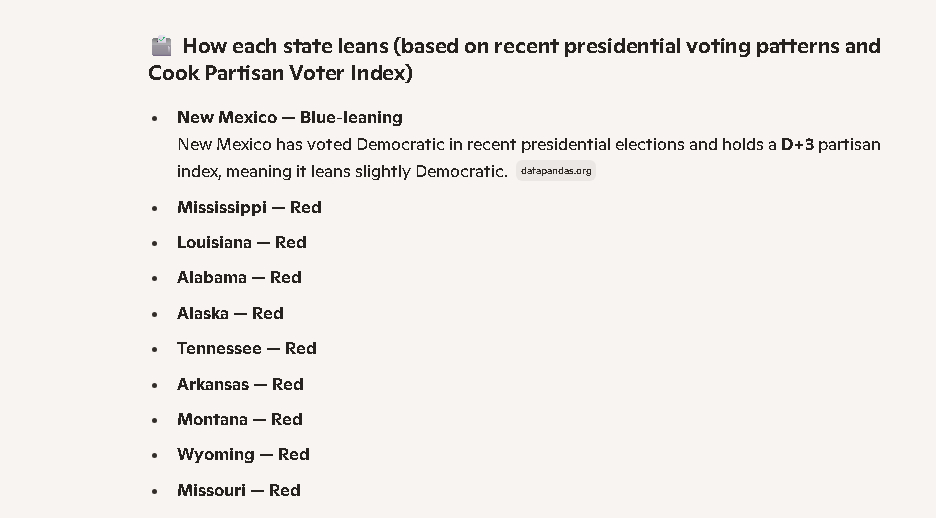Click the bold 'D+3' partisan index text

[799, 144]
